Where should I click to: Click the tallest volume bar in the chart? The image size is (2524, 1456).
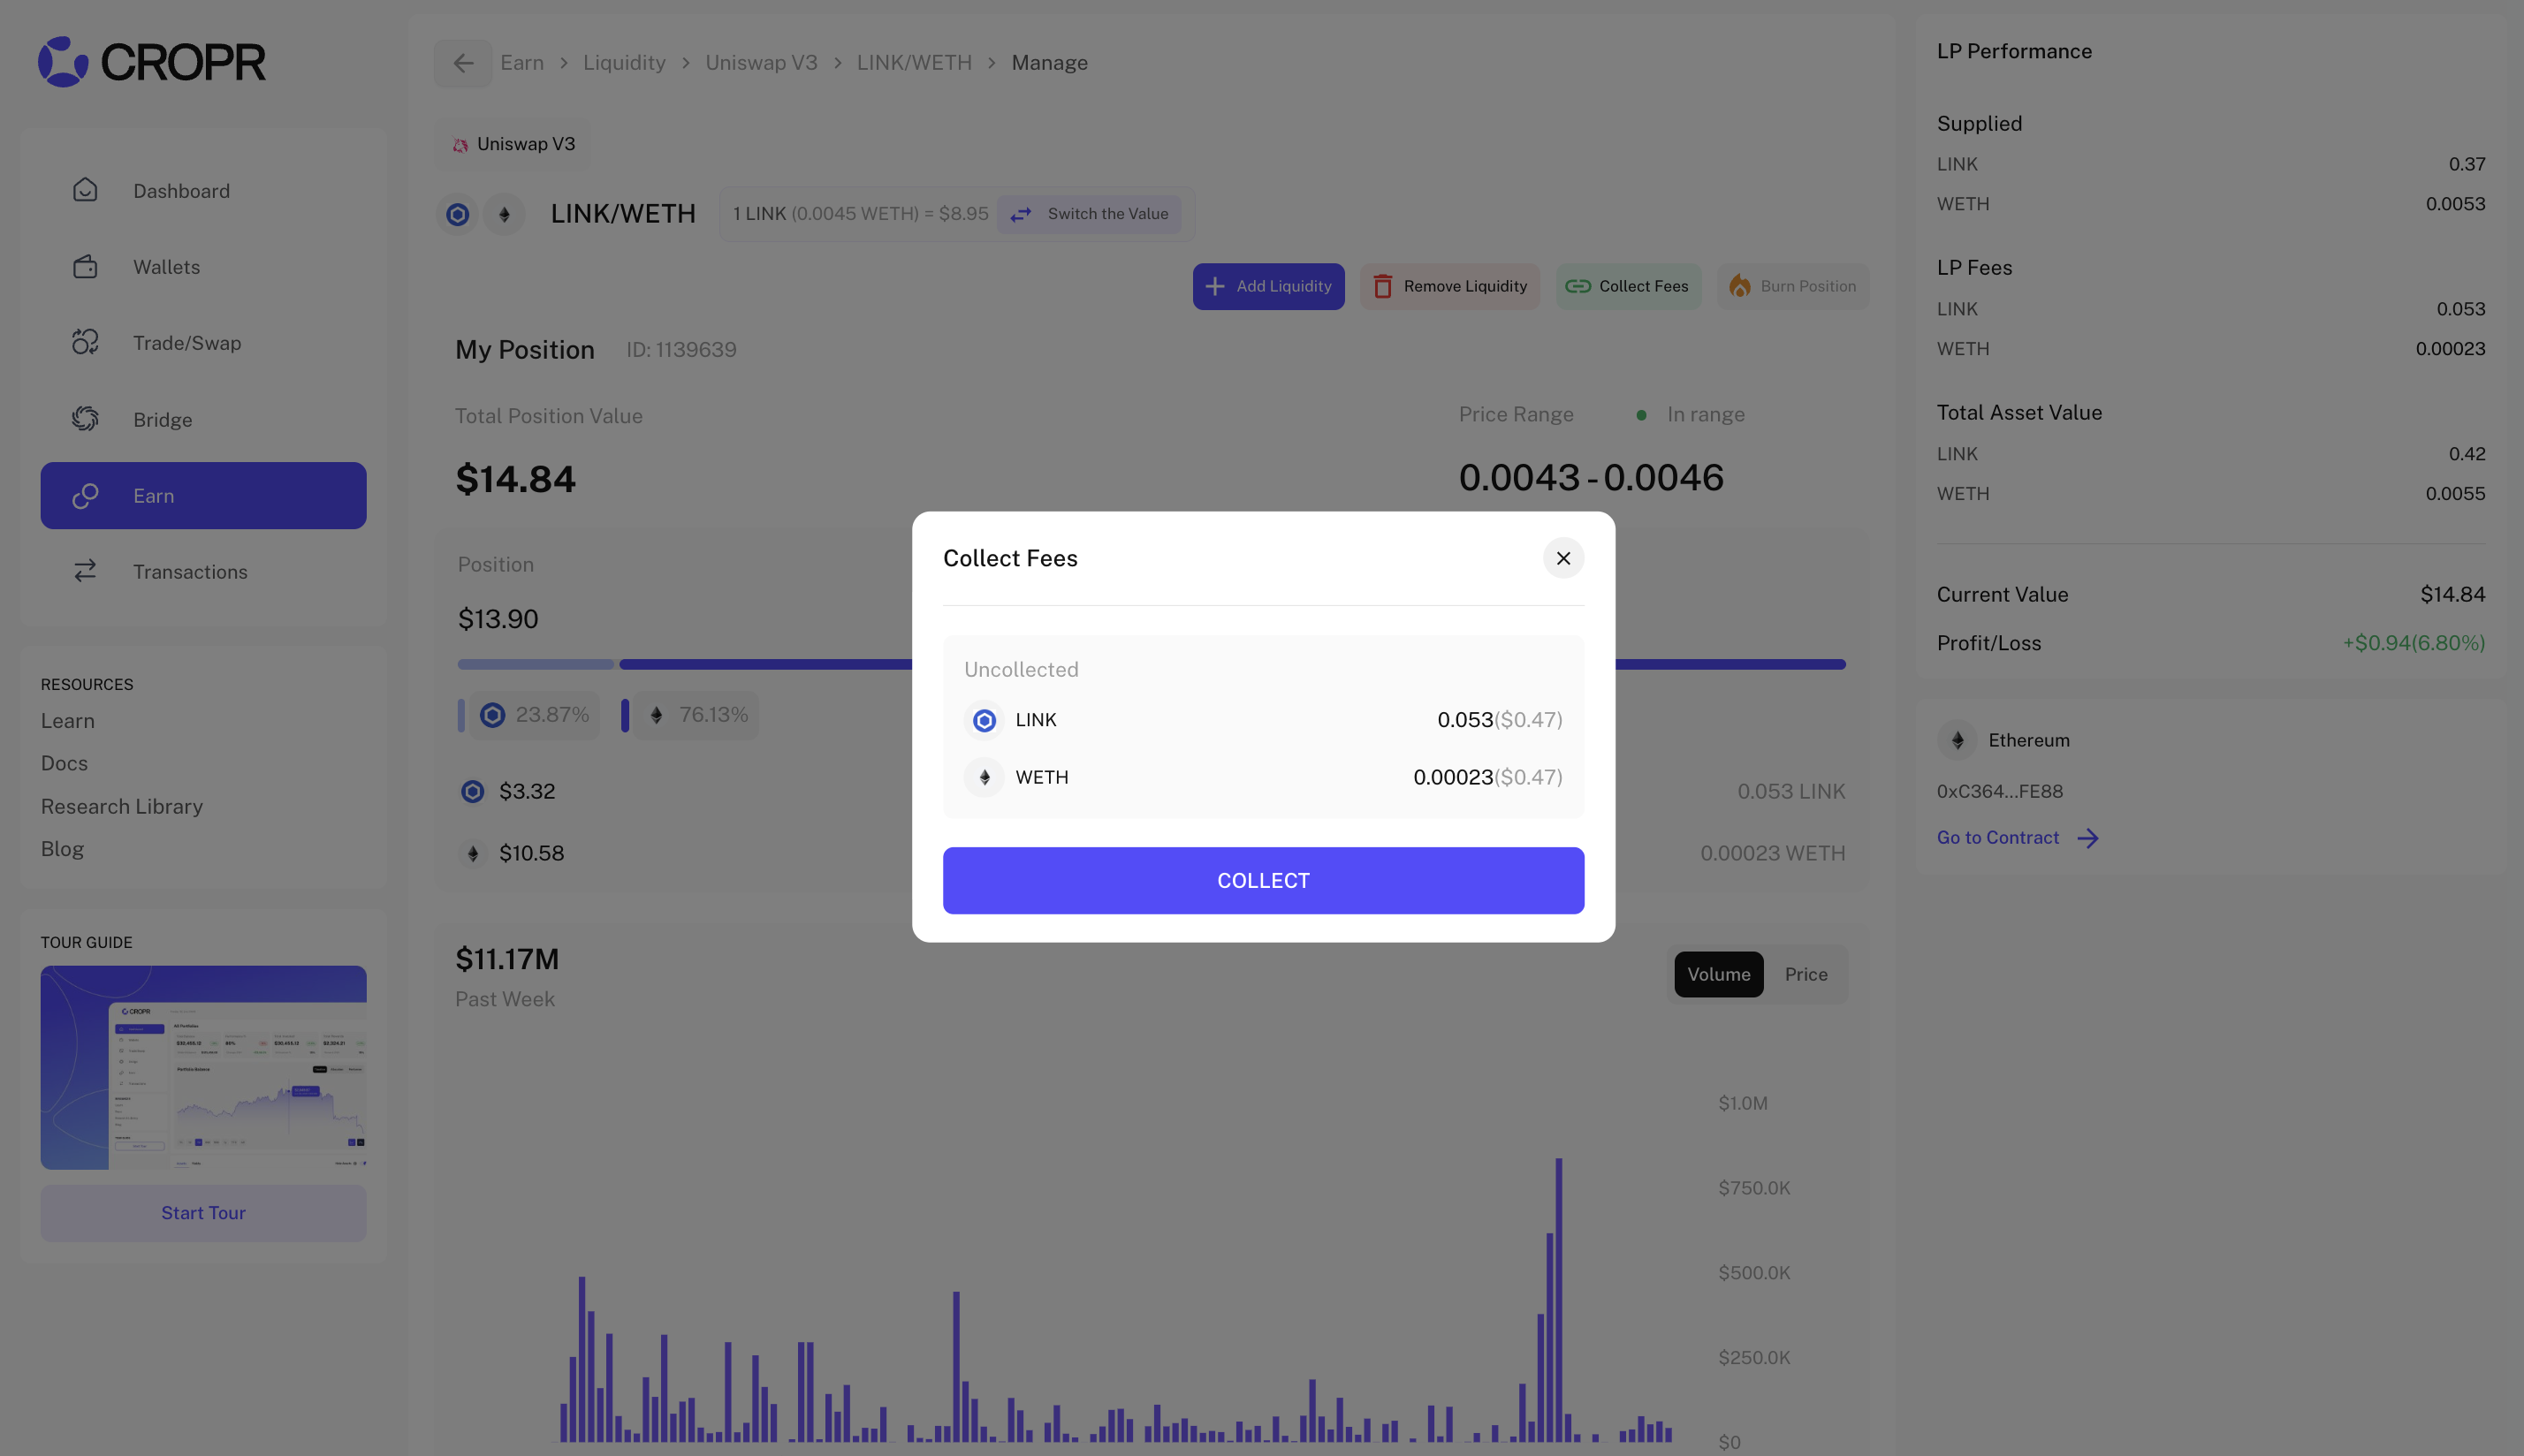click(x=1558, y=1300)
